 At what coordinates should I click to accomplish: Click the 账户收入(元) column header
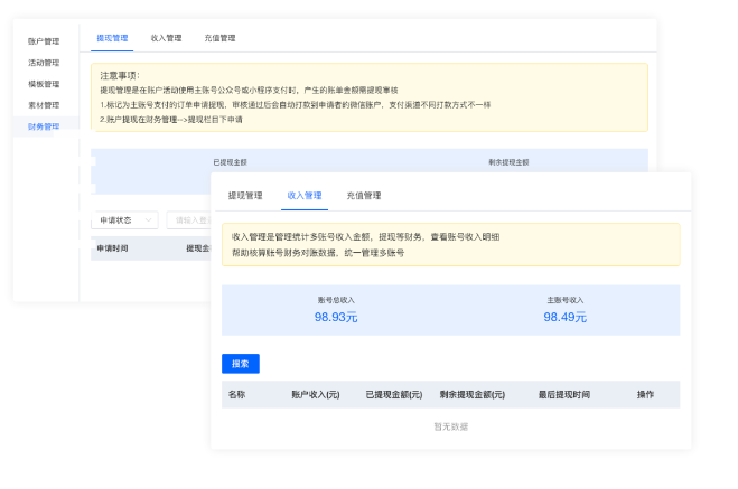[315, 394]
